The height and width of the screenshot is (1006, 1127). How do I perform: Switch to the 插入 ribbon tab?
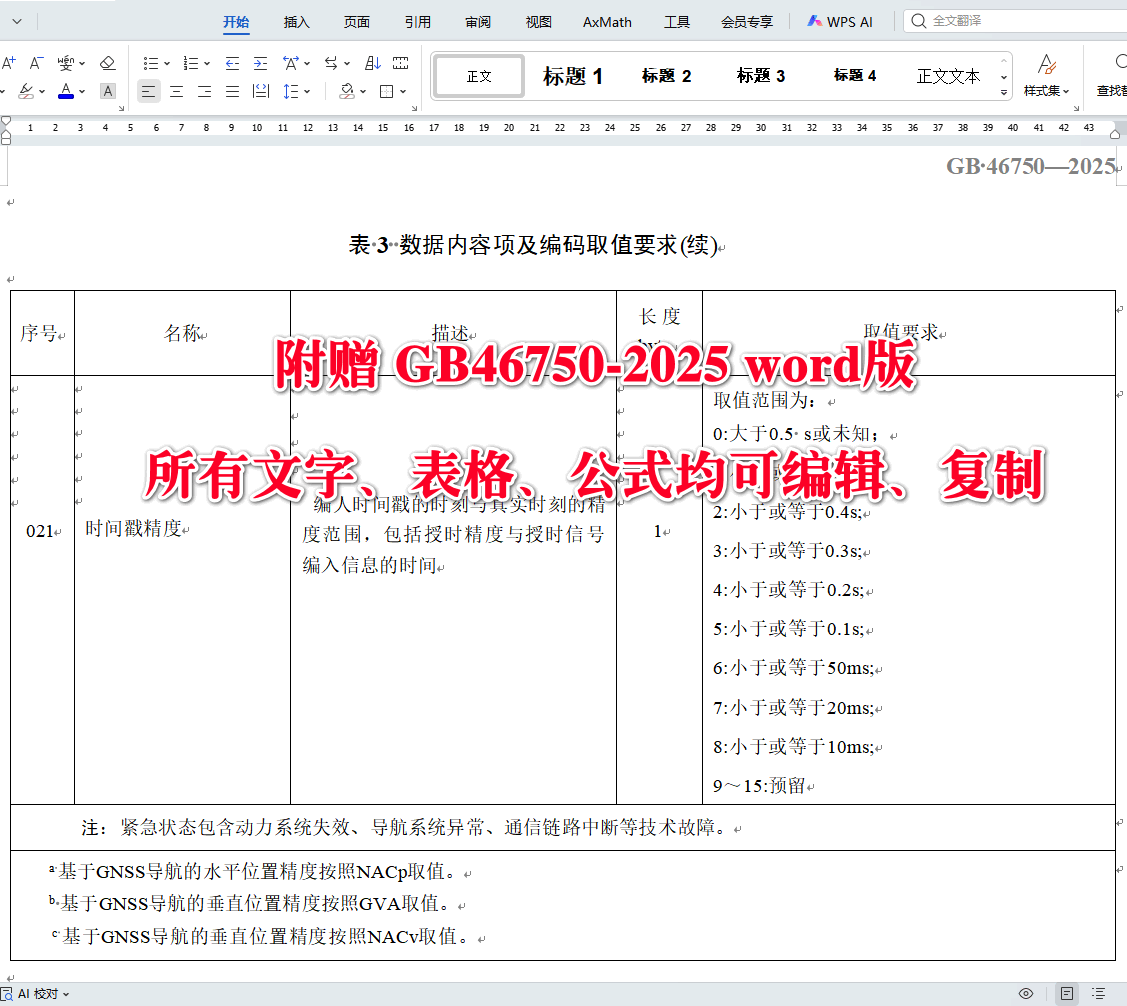pyautogui.click(x=296, y=21)
